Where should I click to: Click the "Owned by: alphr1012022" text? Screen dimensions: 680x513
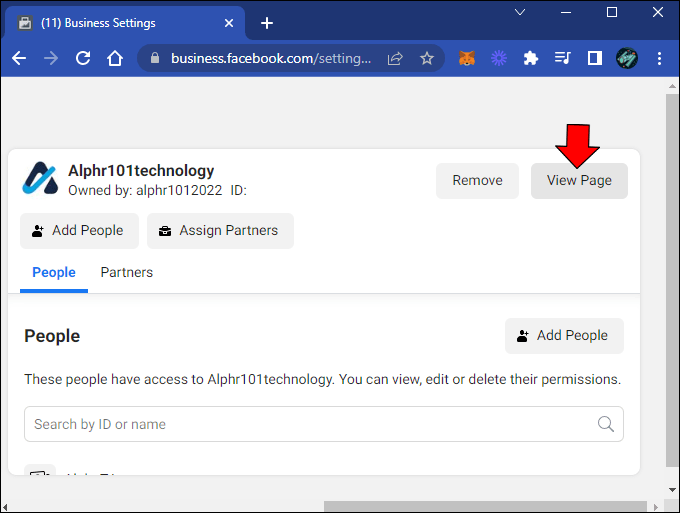point(145,190)
